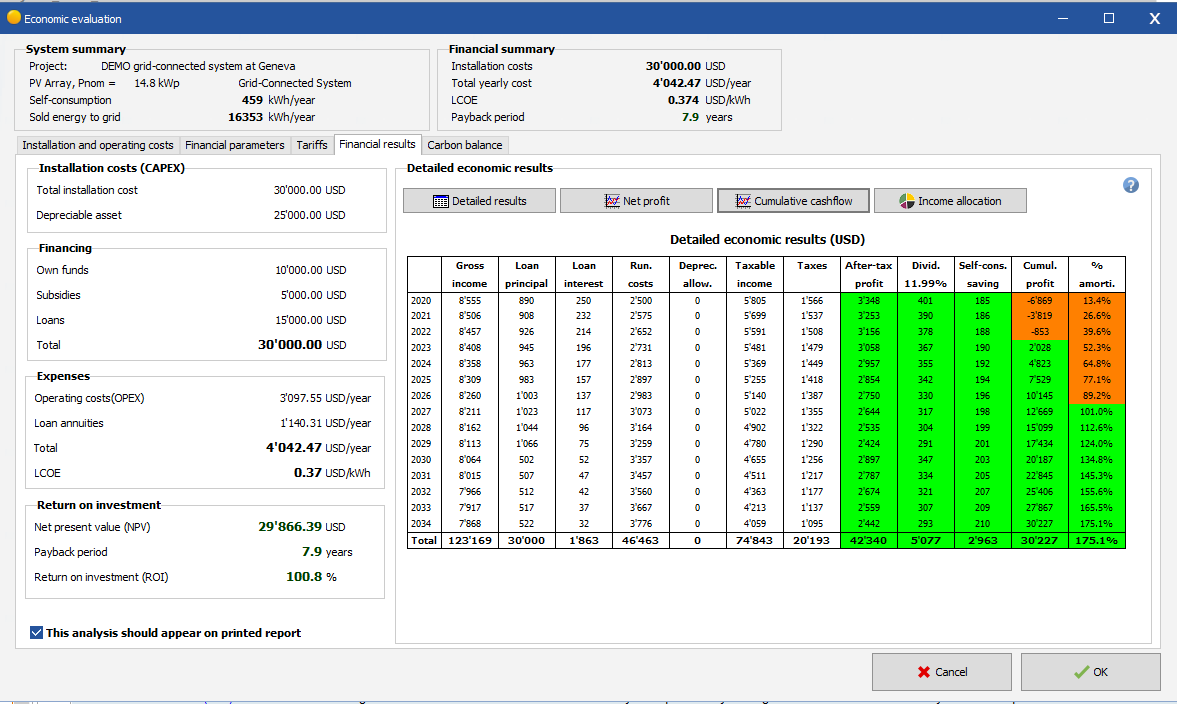This screenshot has width=1177, height=704.
Task: Click the blue help question mark icon
Action: click(1130, 185)
